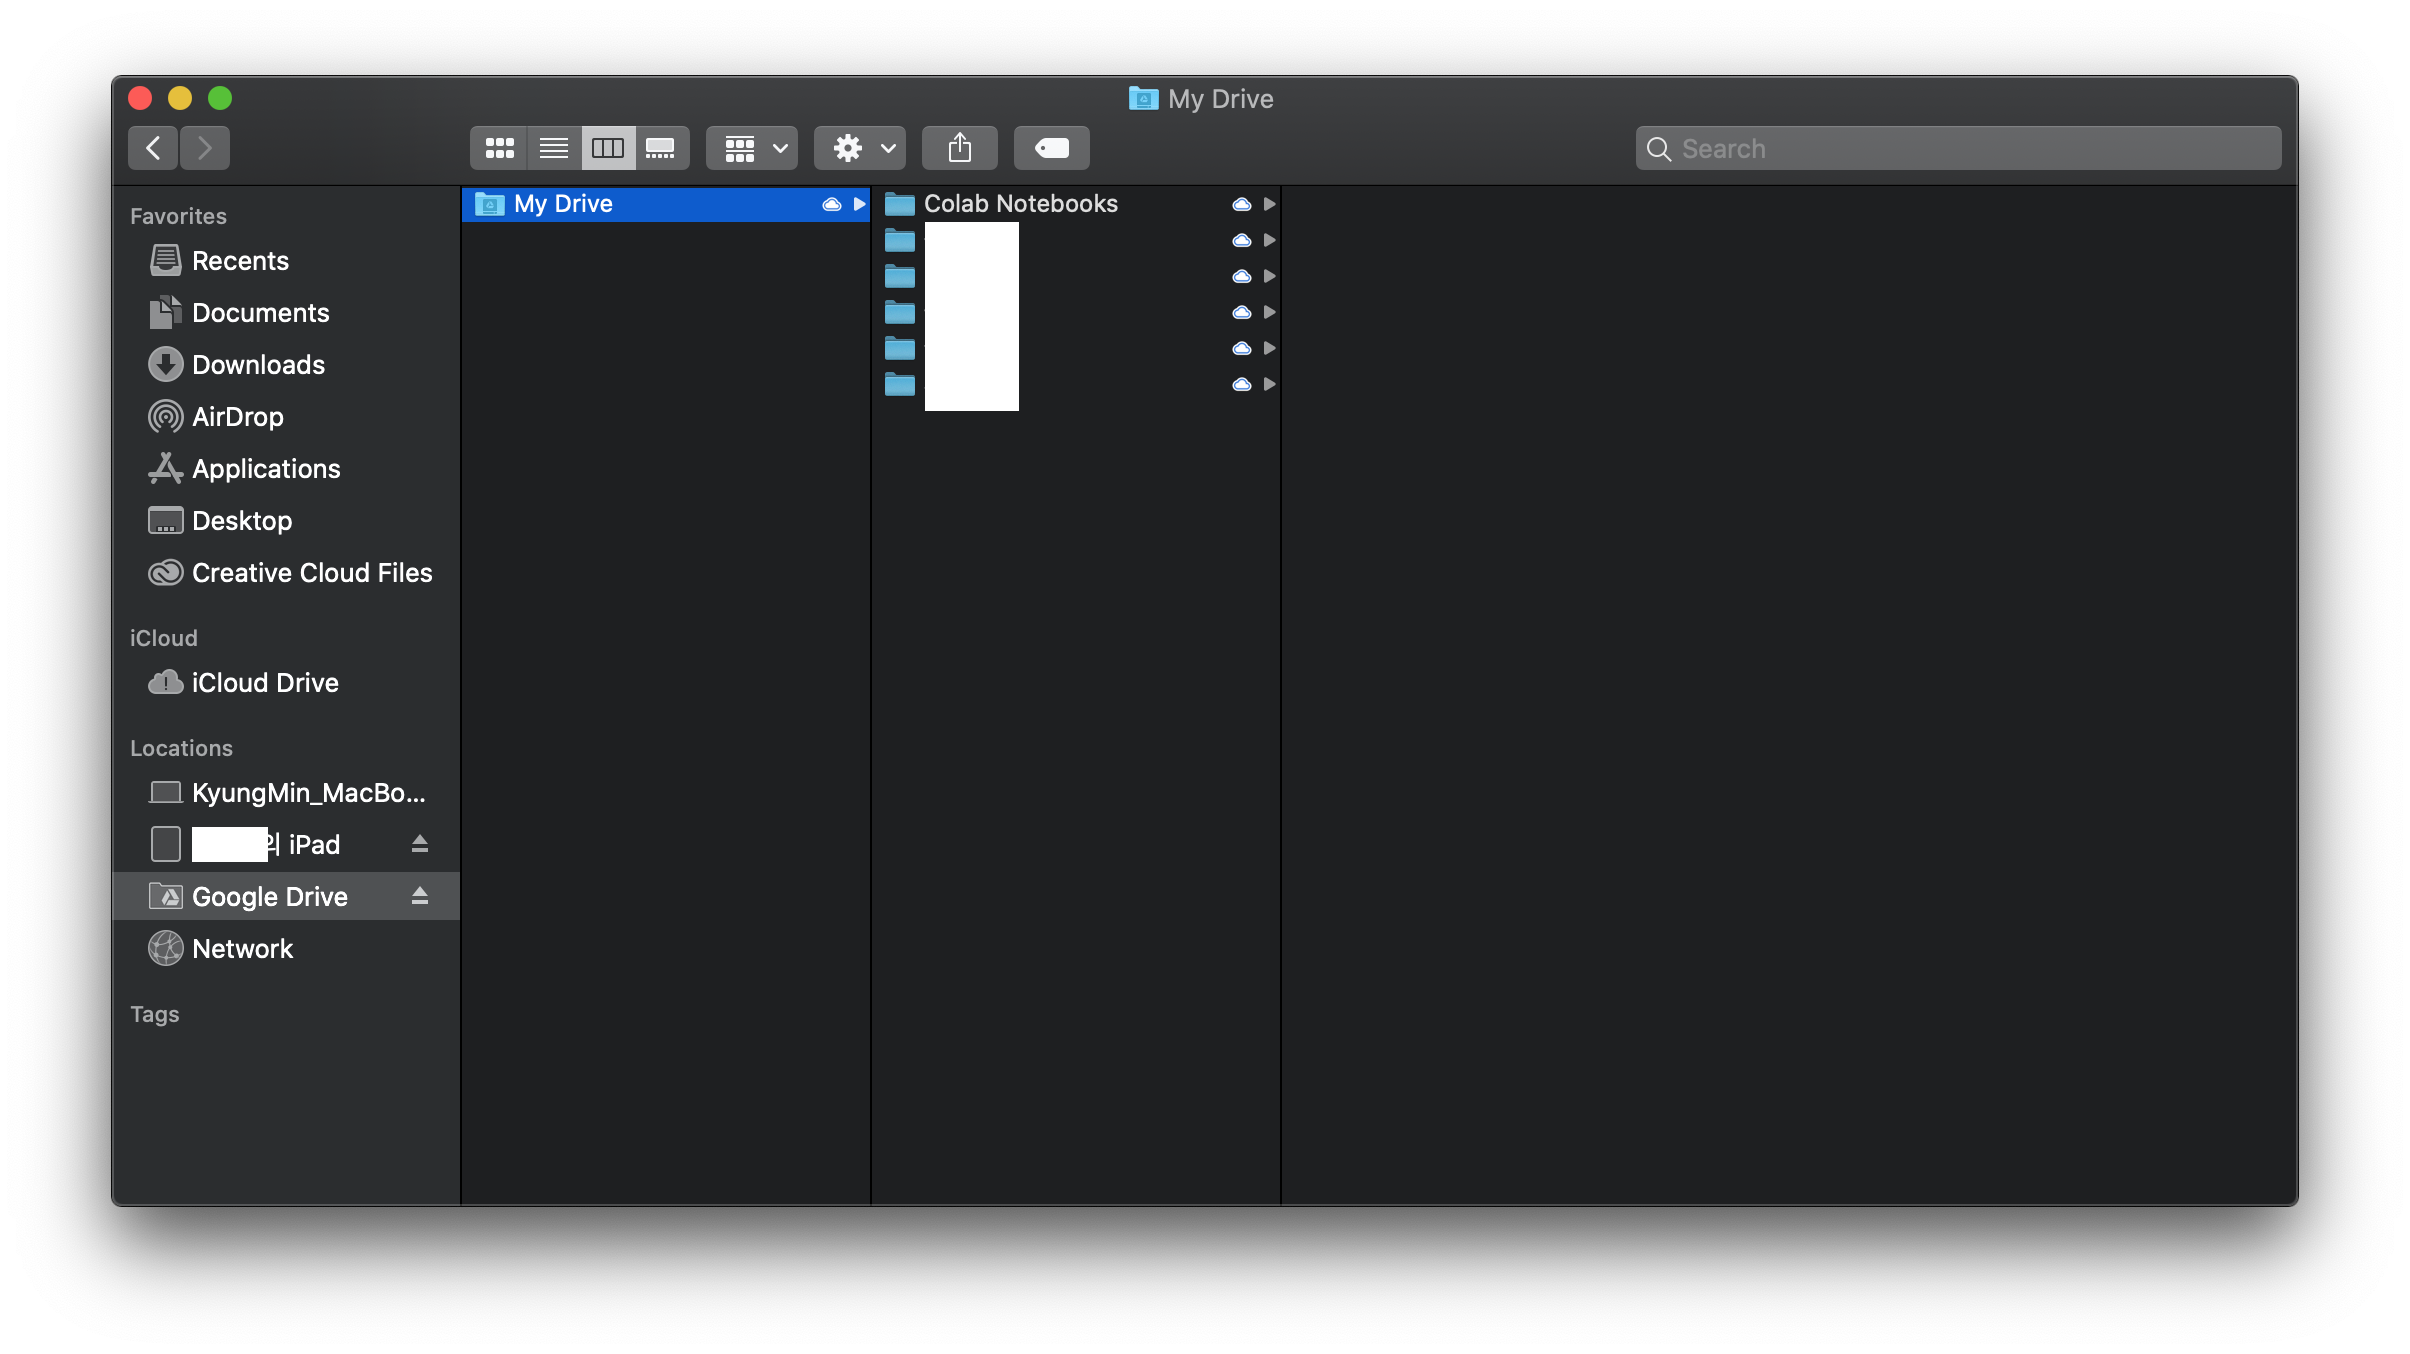Select iCloud Drive in sidebar
2410x1354 pixels.
coord(264,683)
